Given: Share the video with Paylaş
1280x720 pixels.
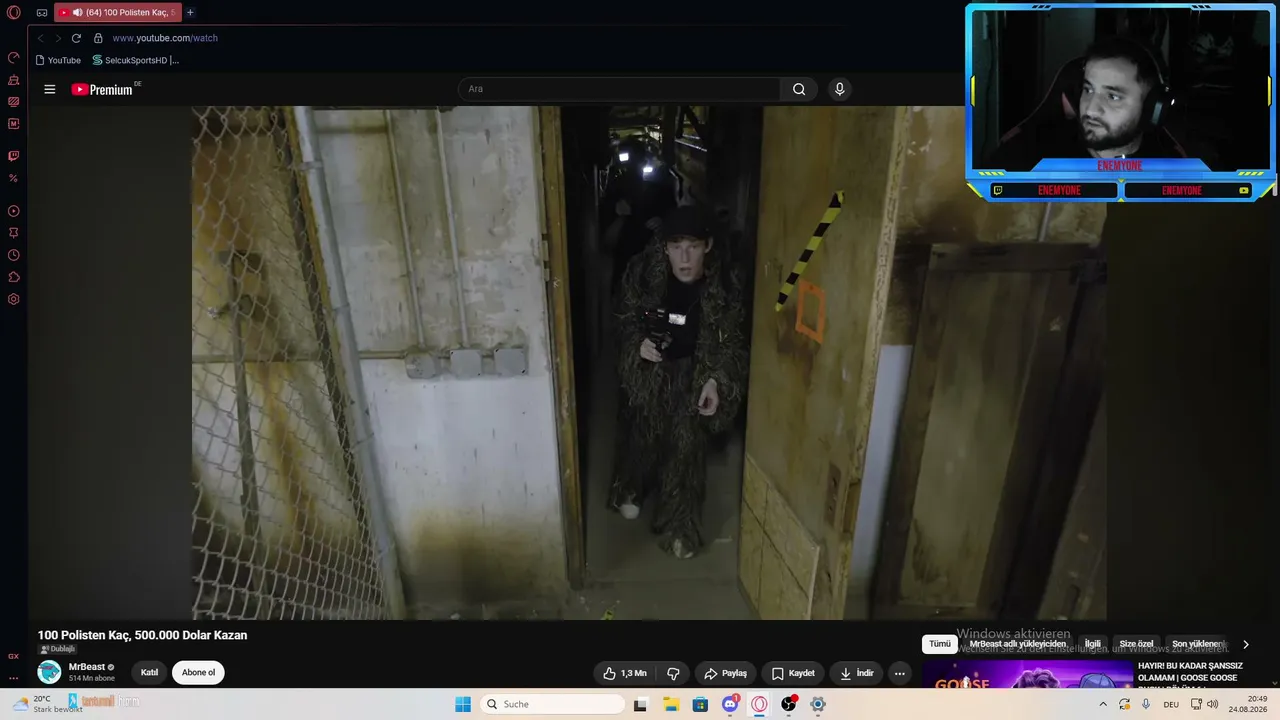Looking at the screenshot, I should pos(726,673).
